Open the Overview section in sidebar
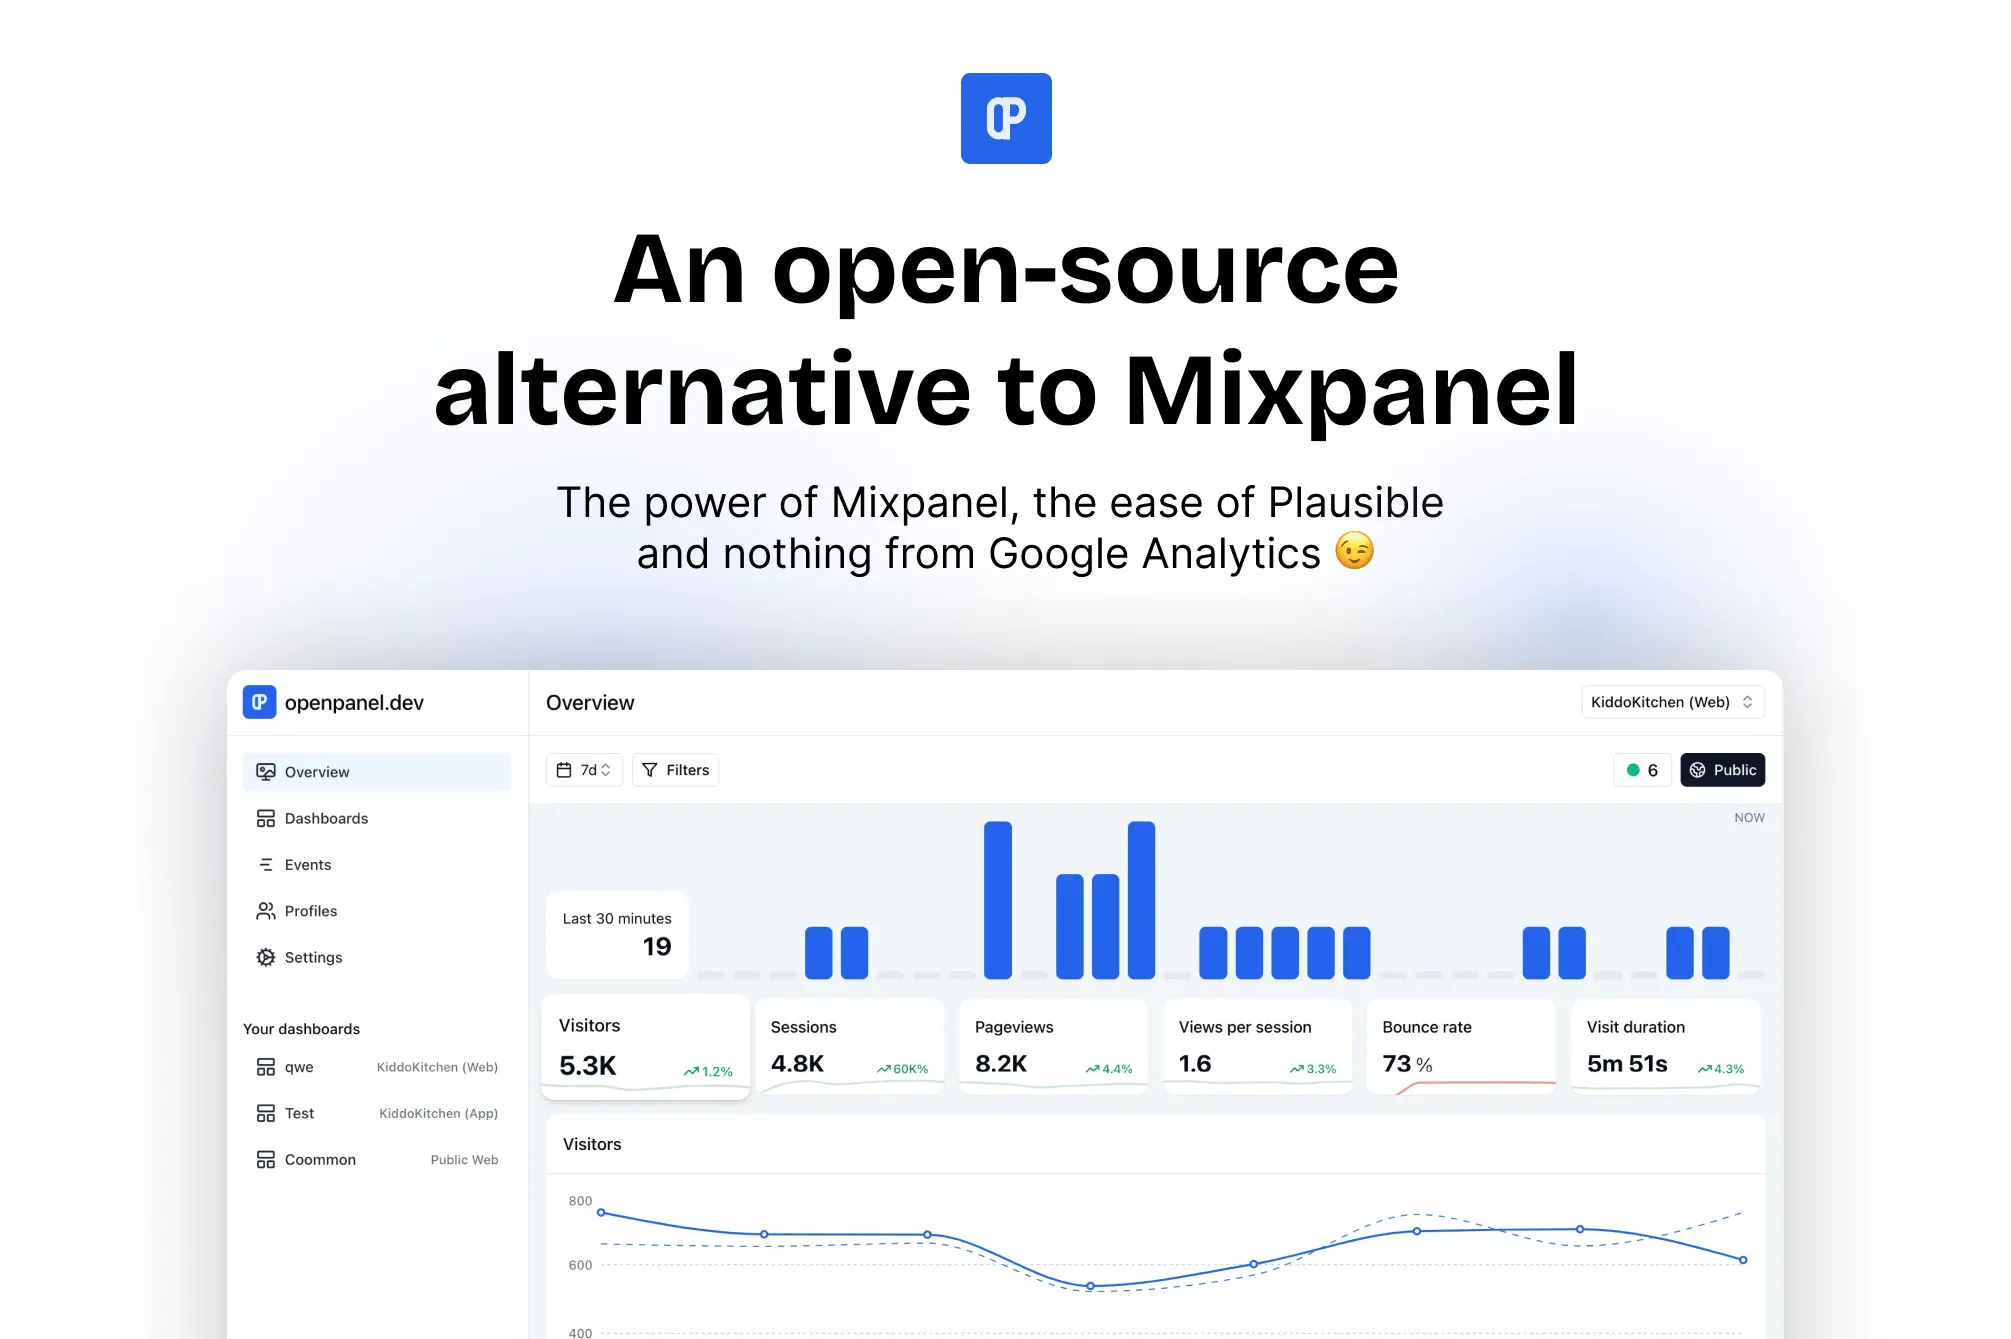Viewport: 2011px width, 1339px height. point(316,771)
